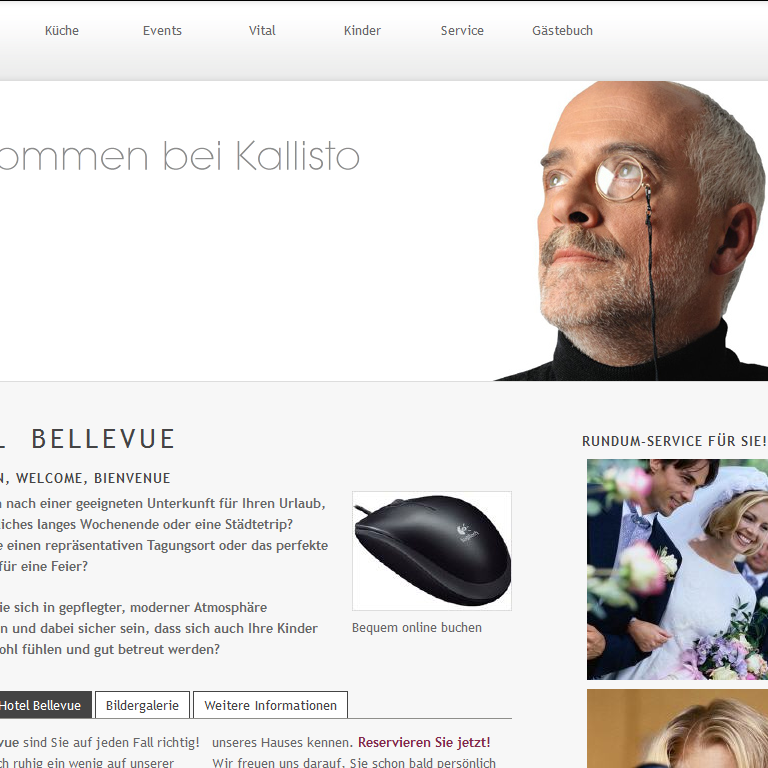Image resolution: width=768 pixels, height=768 pixels.
Task: Click the computer mouse image
Action: click(x=432, y=551)
